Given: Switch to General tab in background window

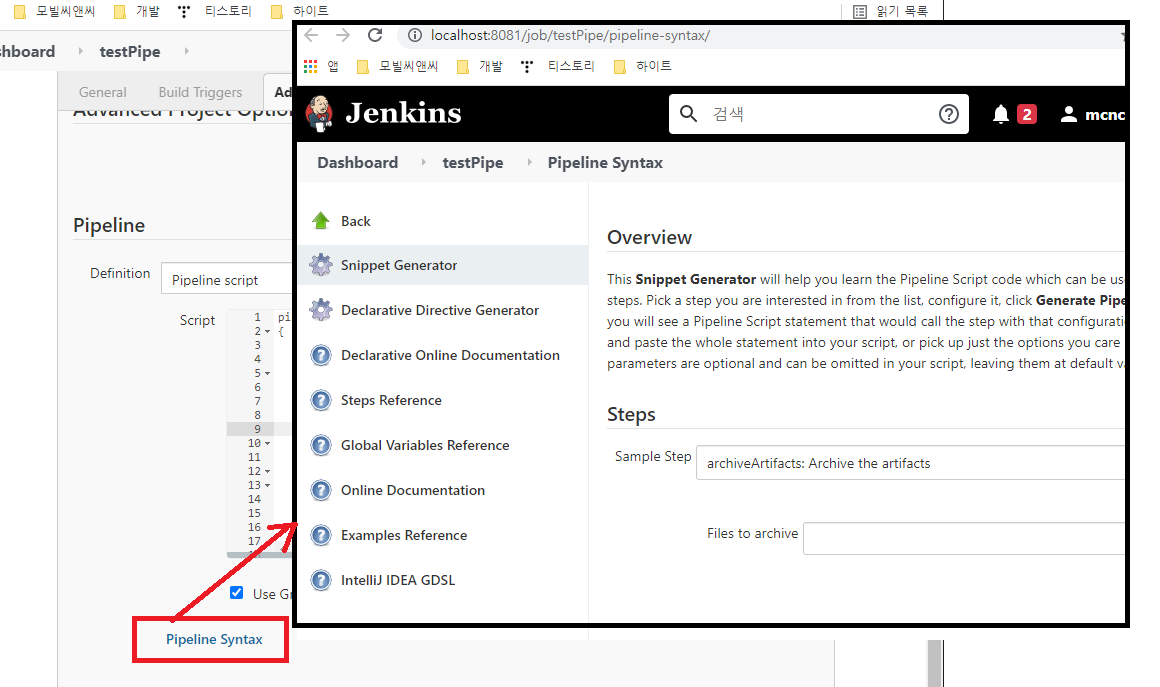Looking at the screenshot, I should tap(103, 92).
